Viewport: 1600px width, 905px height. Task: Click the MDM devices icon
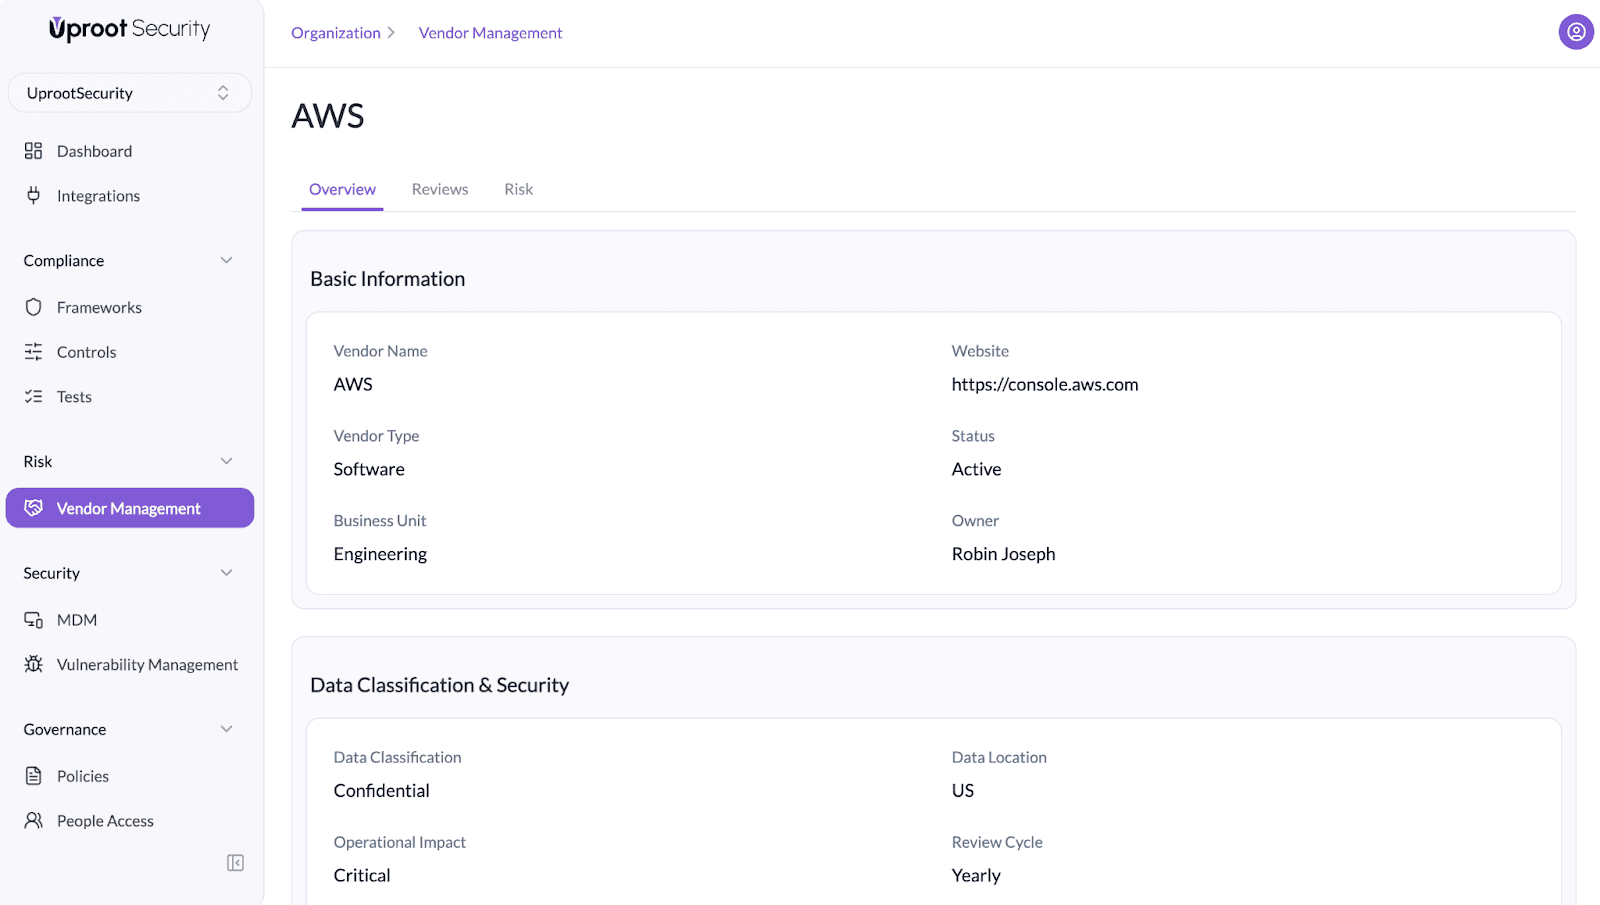click(x=33, y=620)
